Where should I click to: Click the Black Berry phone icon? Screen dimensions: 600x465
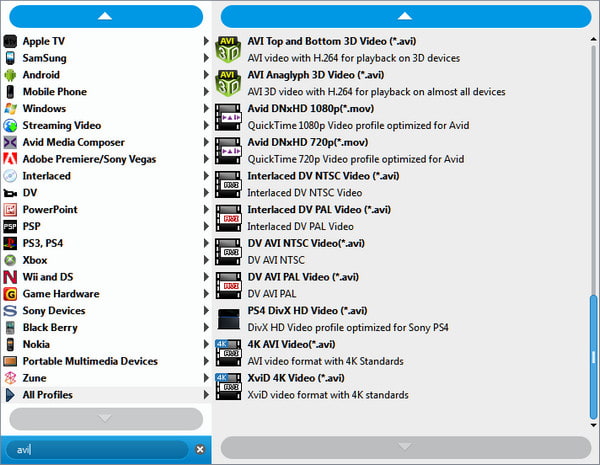click(x=10, y=328)
